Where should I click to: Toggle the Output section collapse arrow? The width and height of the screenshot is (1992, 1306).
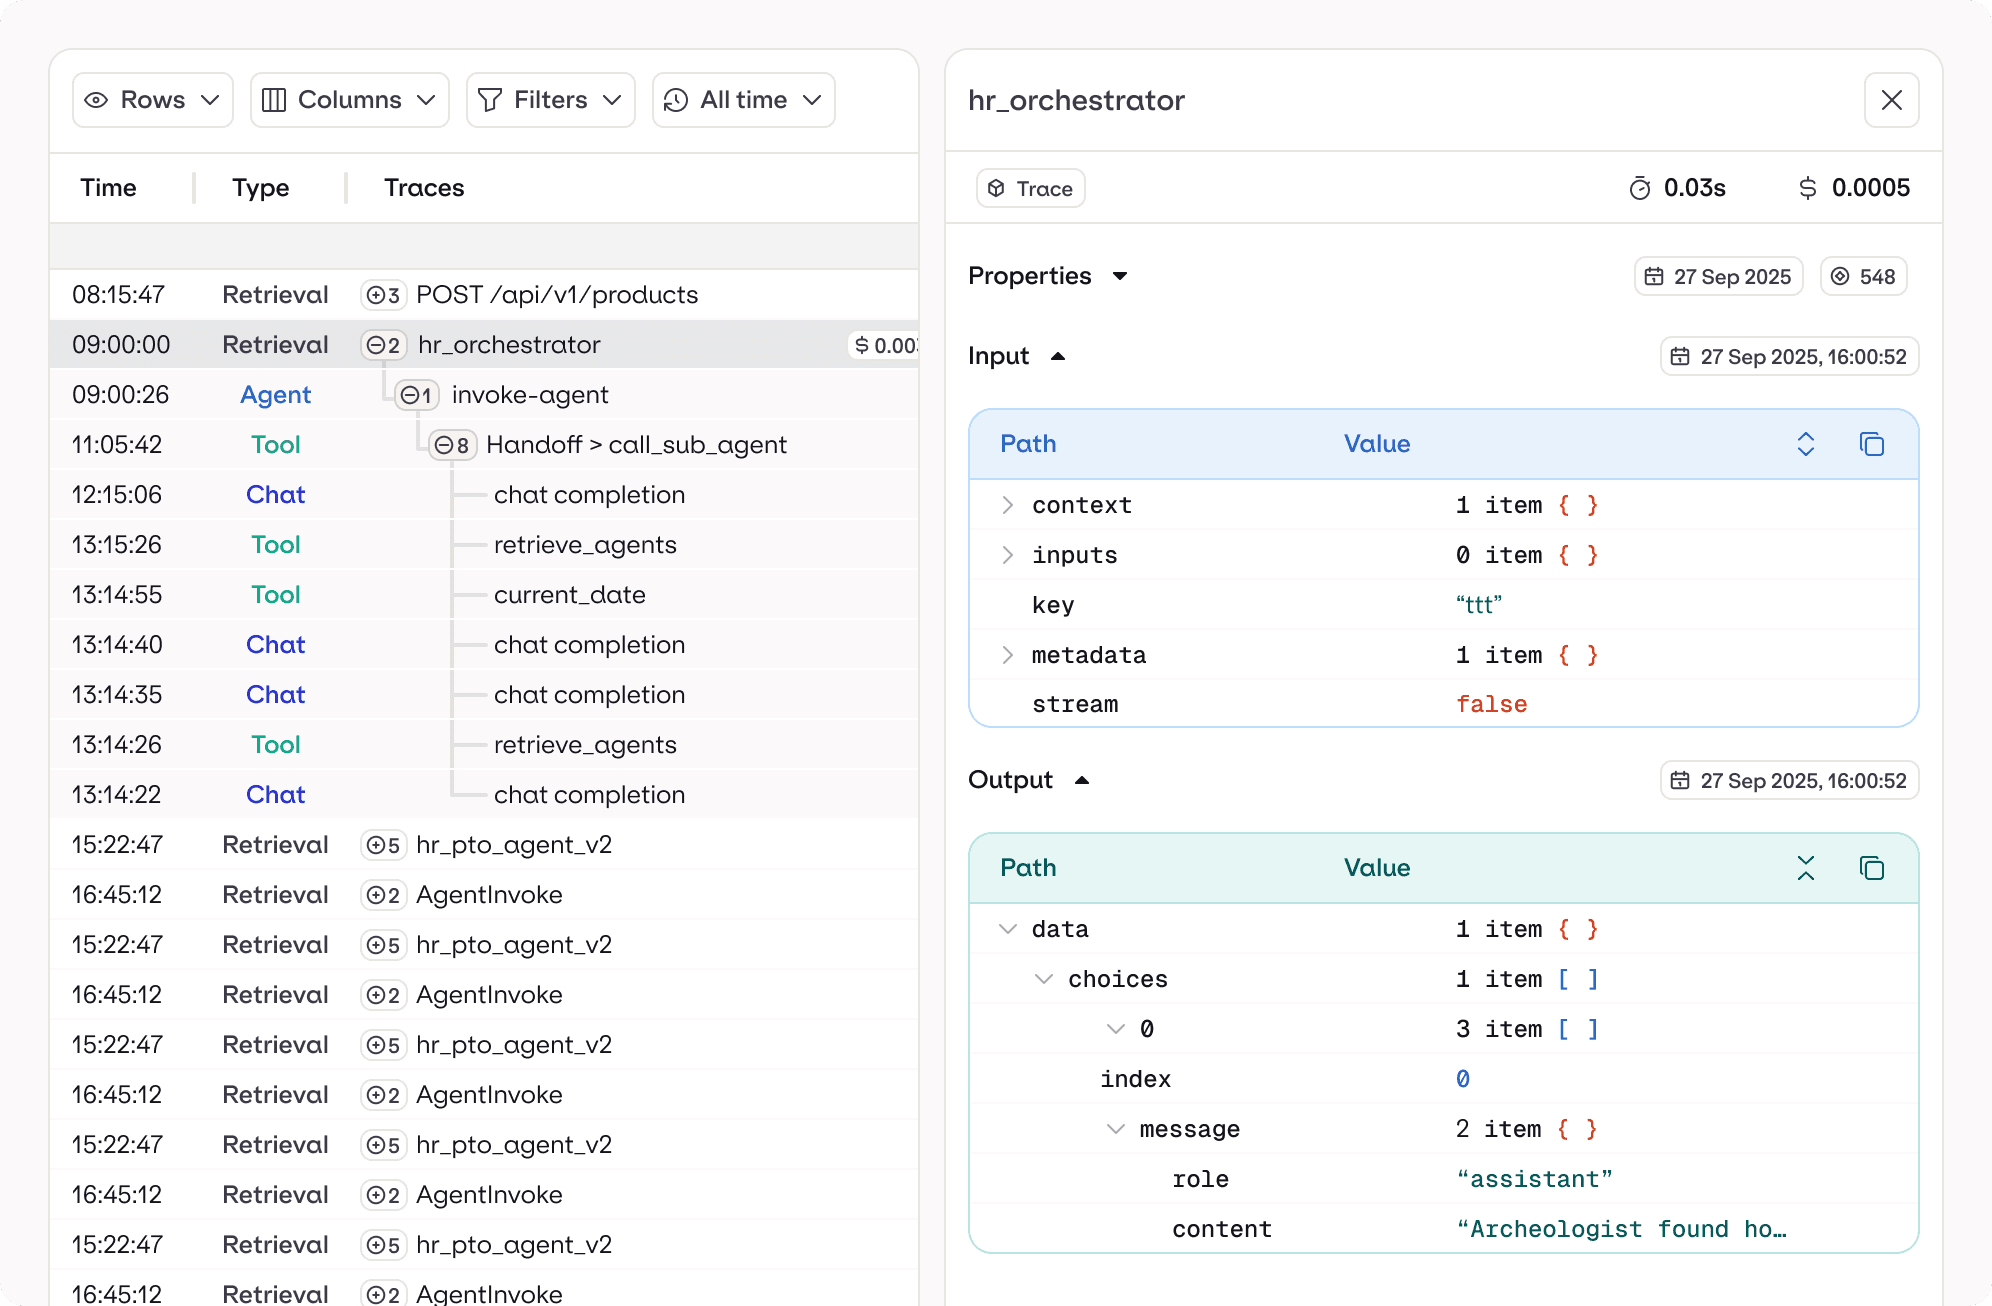pyautogui.click(x=1082, y=780)
